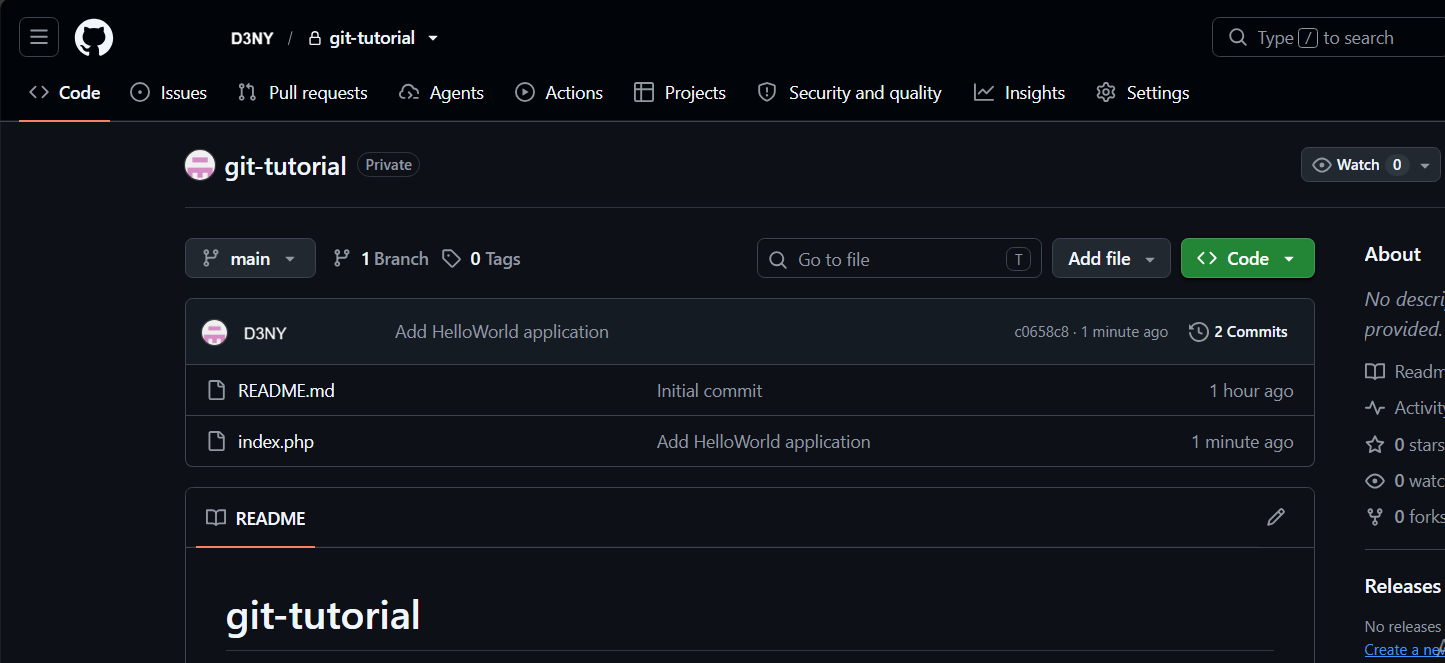This screenshot has width=1445, height=663.
Task: Open the index.php file
Action: 276,442
